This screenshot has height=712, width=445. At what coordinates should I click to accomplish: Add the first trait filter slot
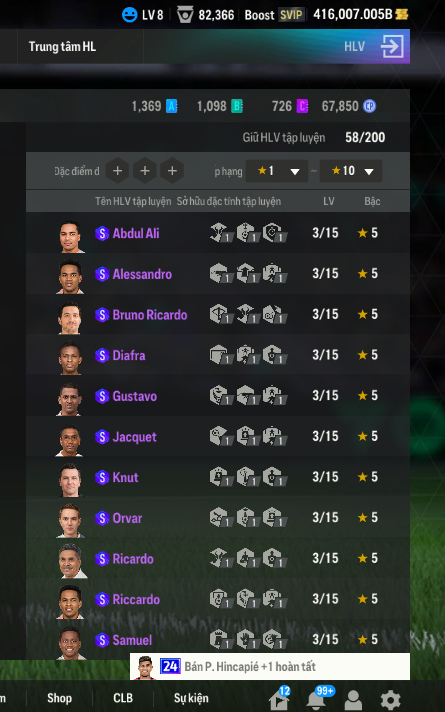117,171
